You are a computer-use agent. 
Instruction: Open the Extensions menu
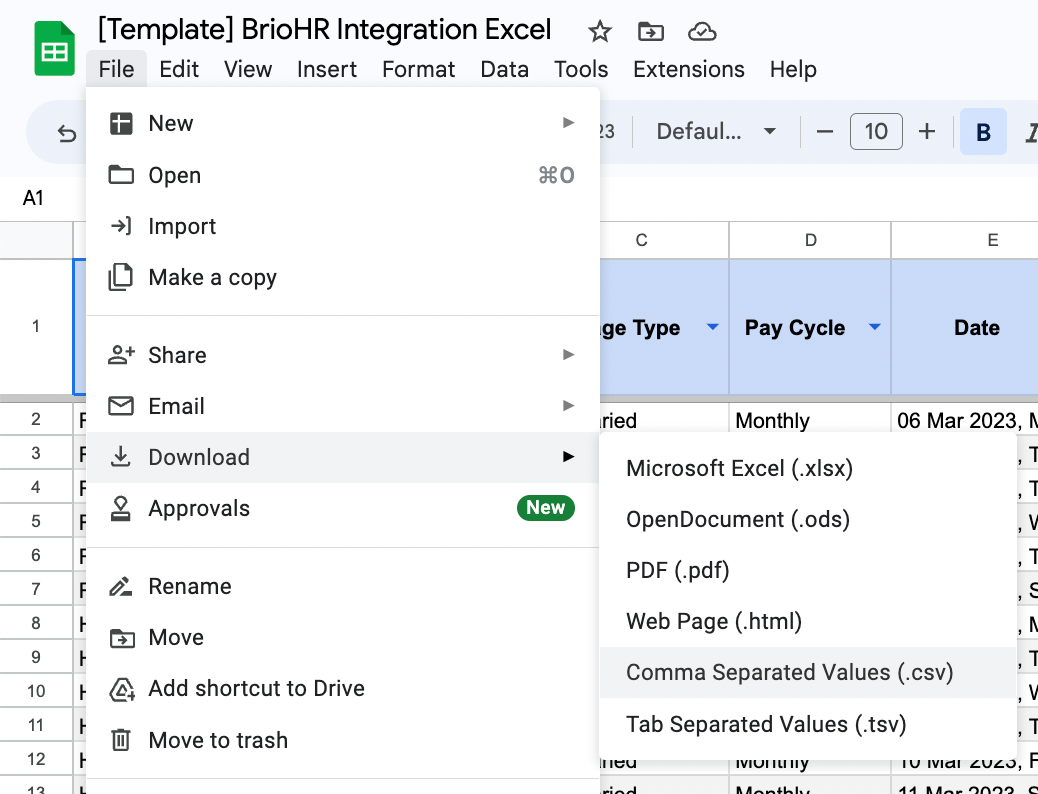688,69
